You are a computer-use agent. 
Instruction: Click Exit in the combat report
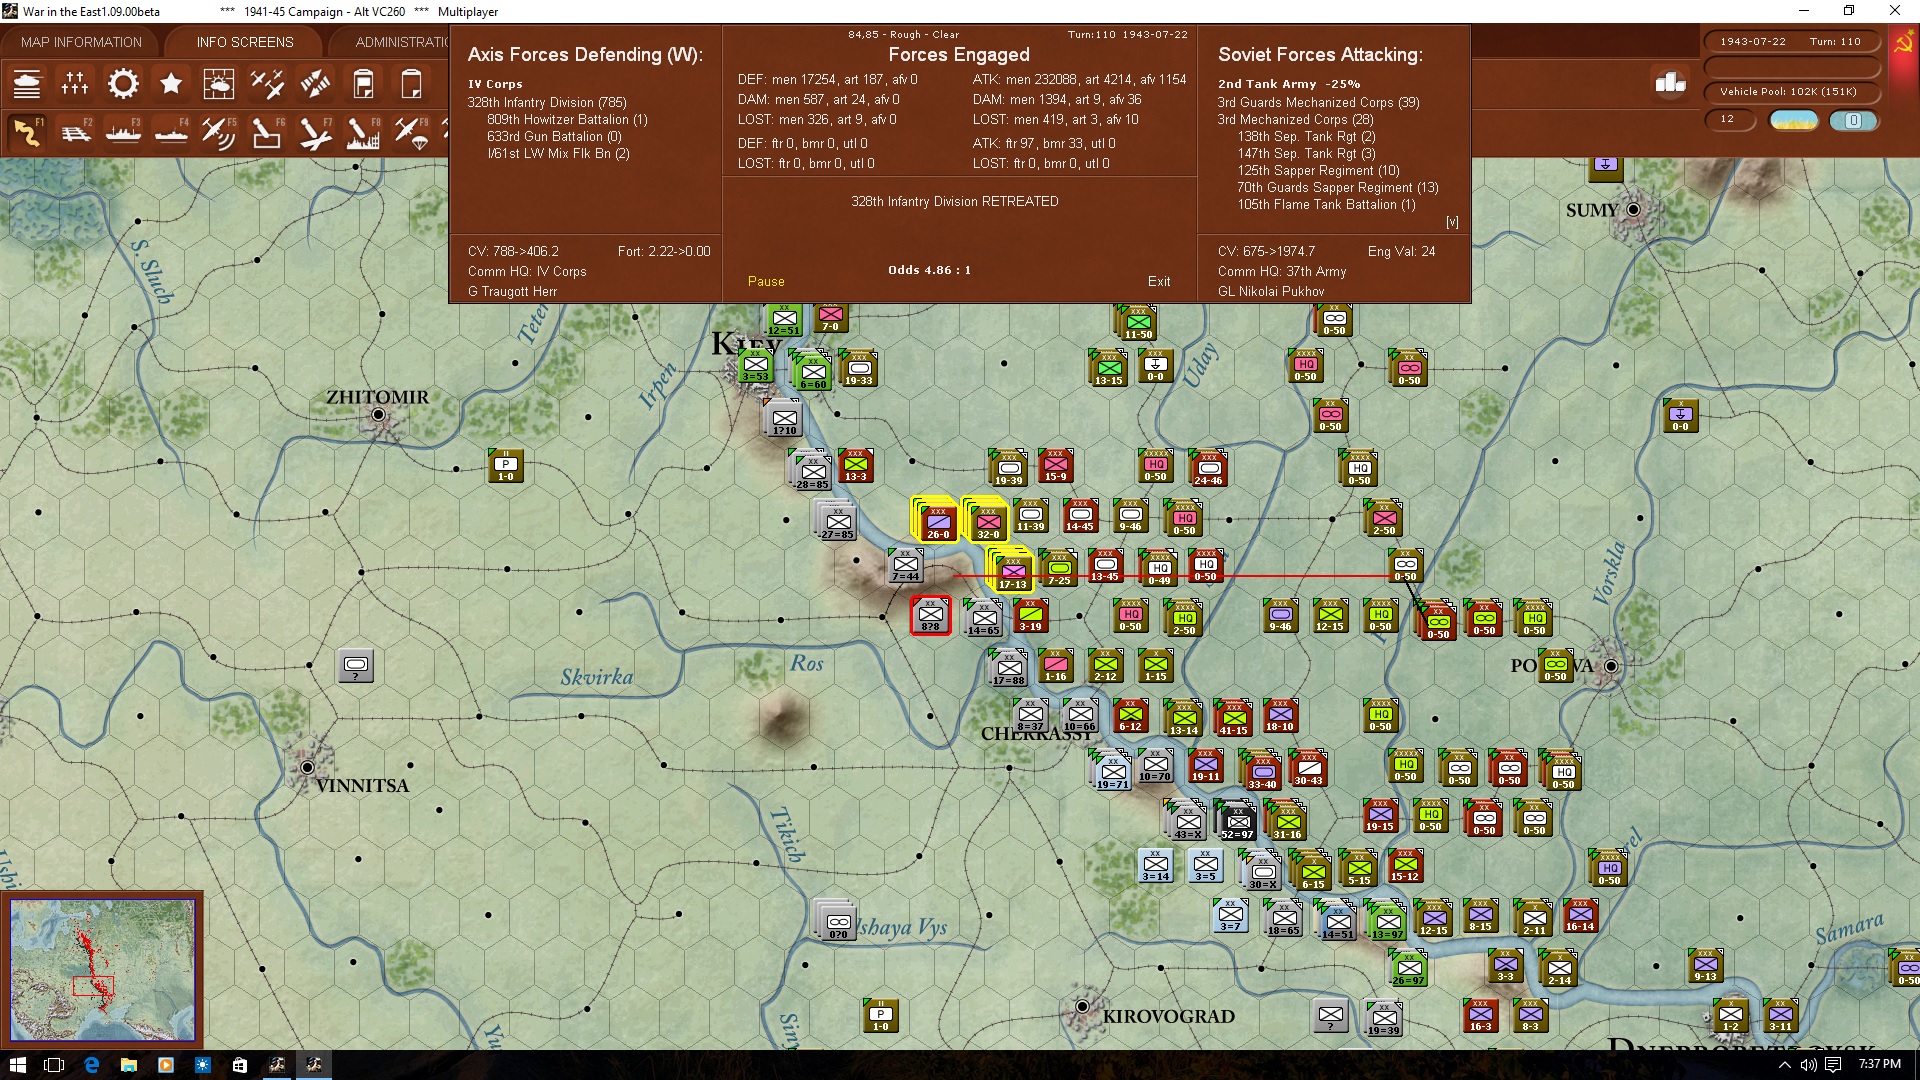[1159, 281]
